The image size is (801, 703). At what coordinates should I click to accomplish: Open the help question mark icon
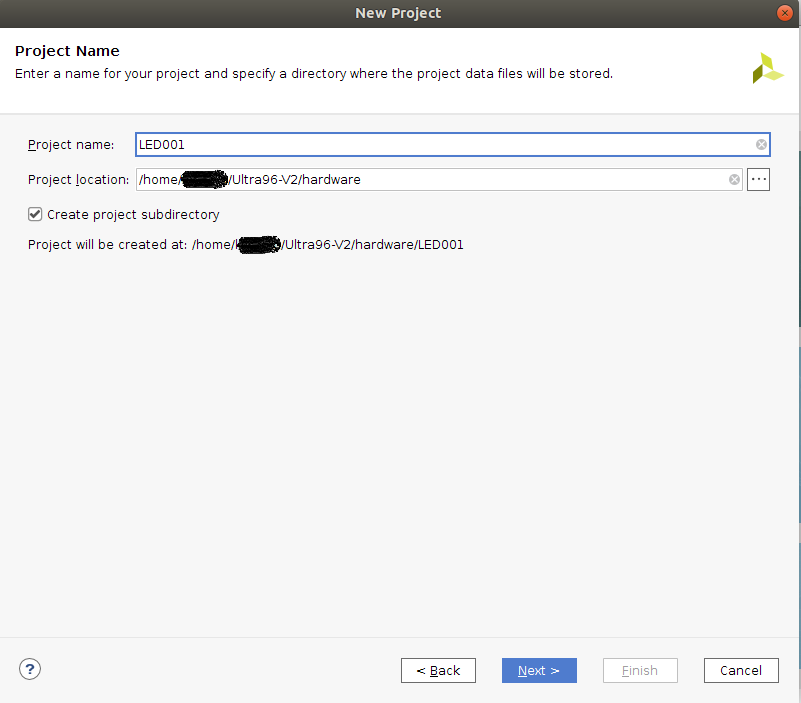(30, 669)
